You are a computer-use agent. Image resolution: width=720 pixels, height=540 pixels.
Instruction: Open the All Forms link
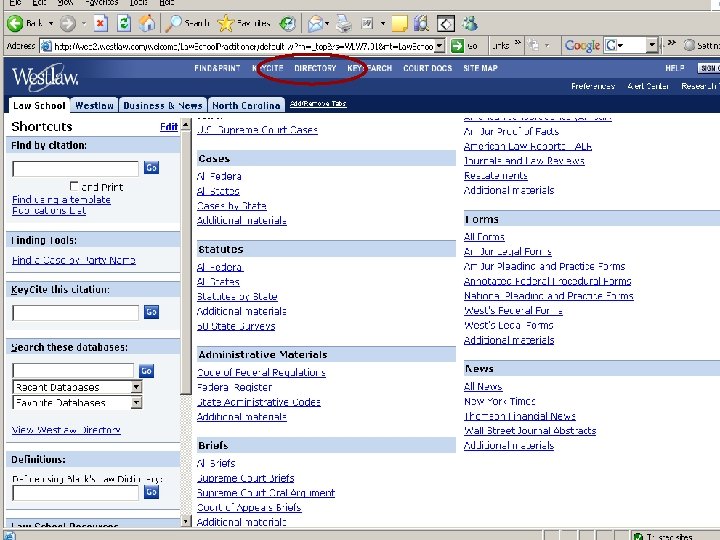point(484,237)
